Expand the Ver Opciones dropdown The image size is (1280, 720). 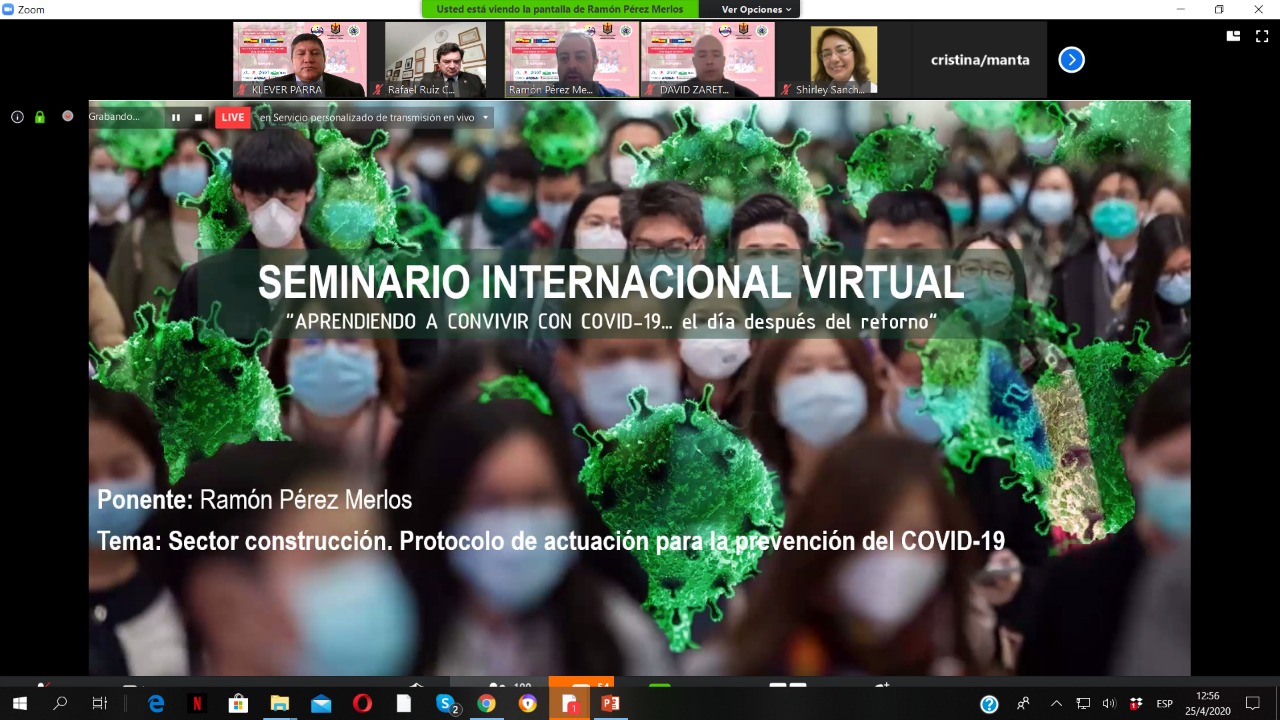(x=756, y=9)
